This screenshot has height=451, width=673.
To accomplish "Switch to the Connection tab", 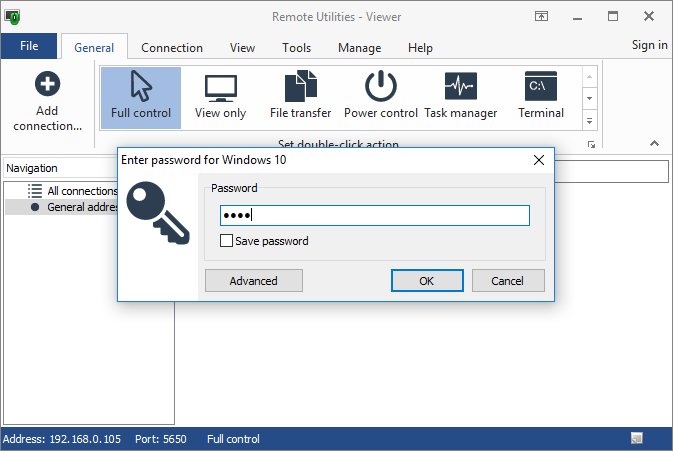I will [x=172, y=48].
